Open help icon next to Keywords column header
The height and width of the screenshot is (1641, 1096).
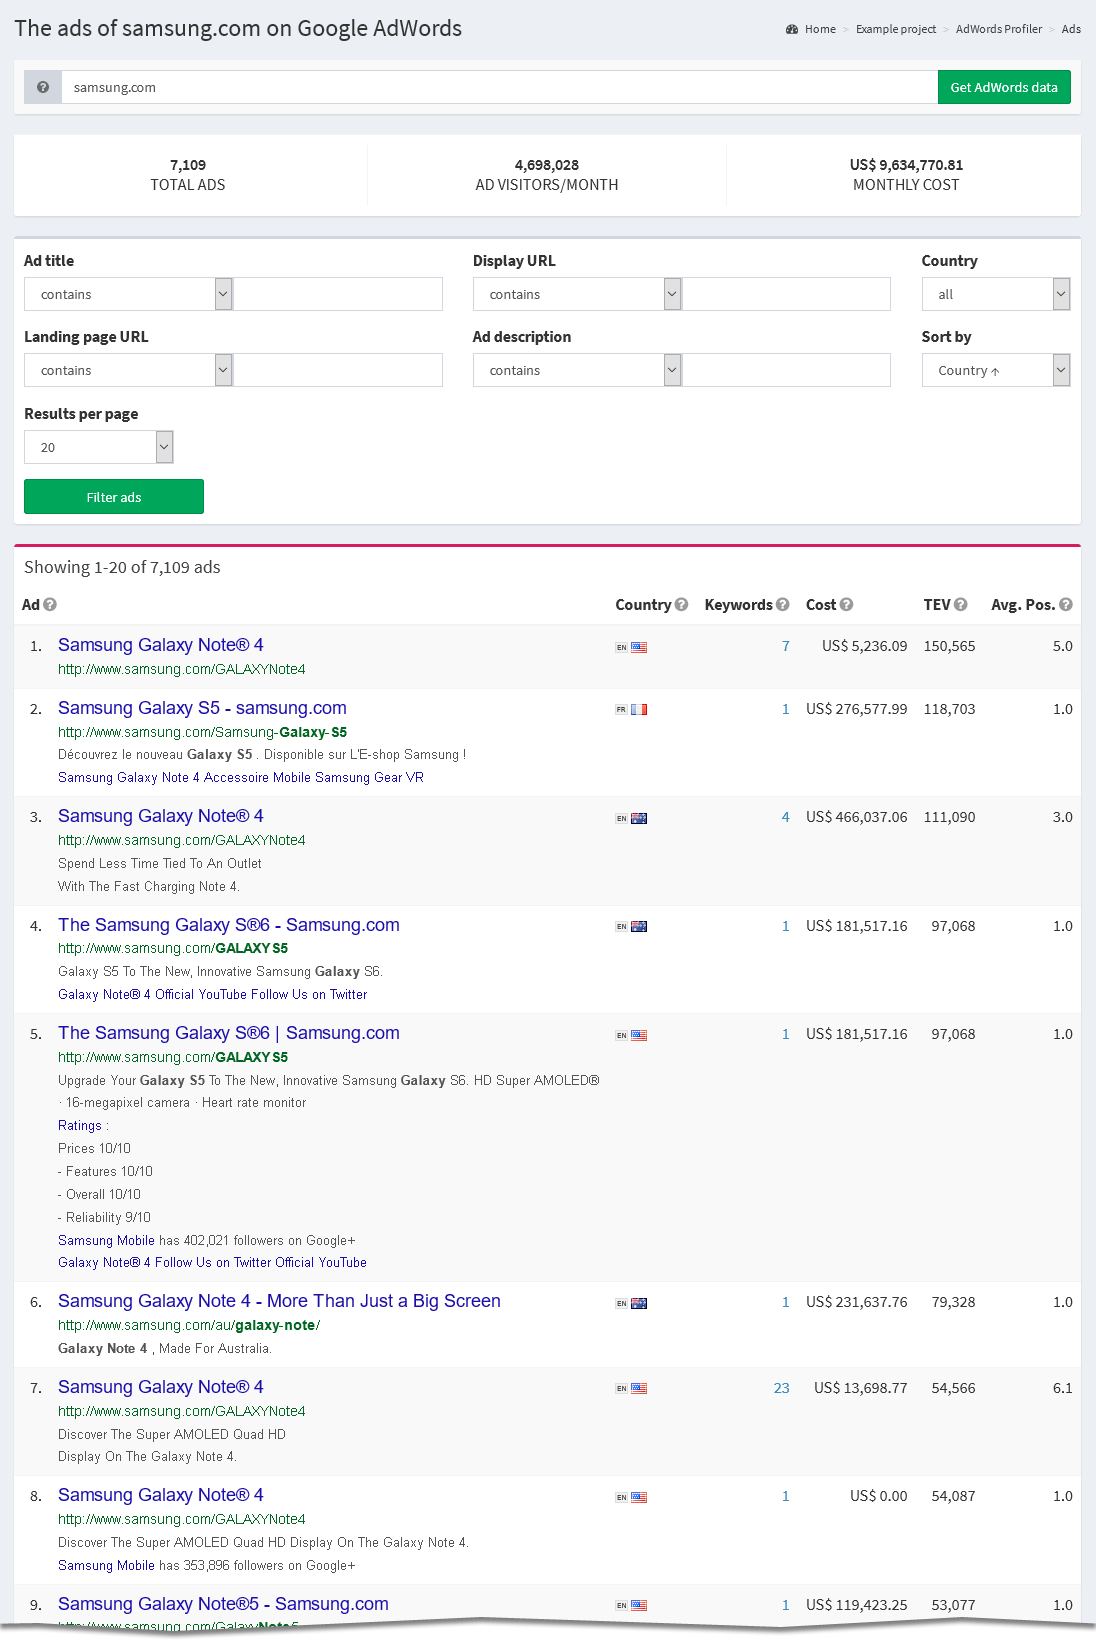point(783,604)
